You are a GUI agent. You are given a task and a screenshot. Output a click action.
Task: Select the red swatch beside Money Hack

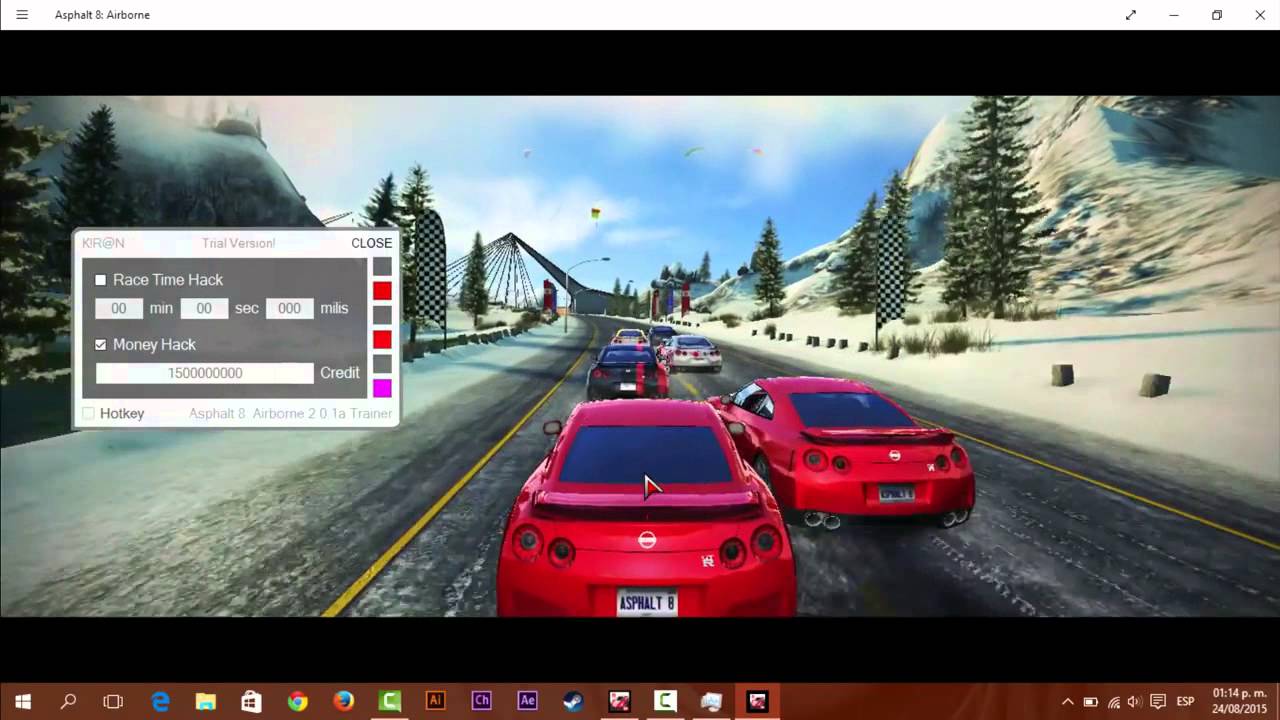point(382,340)
